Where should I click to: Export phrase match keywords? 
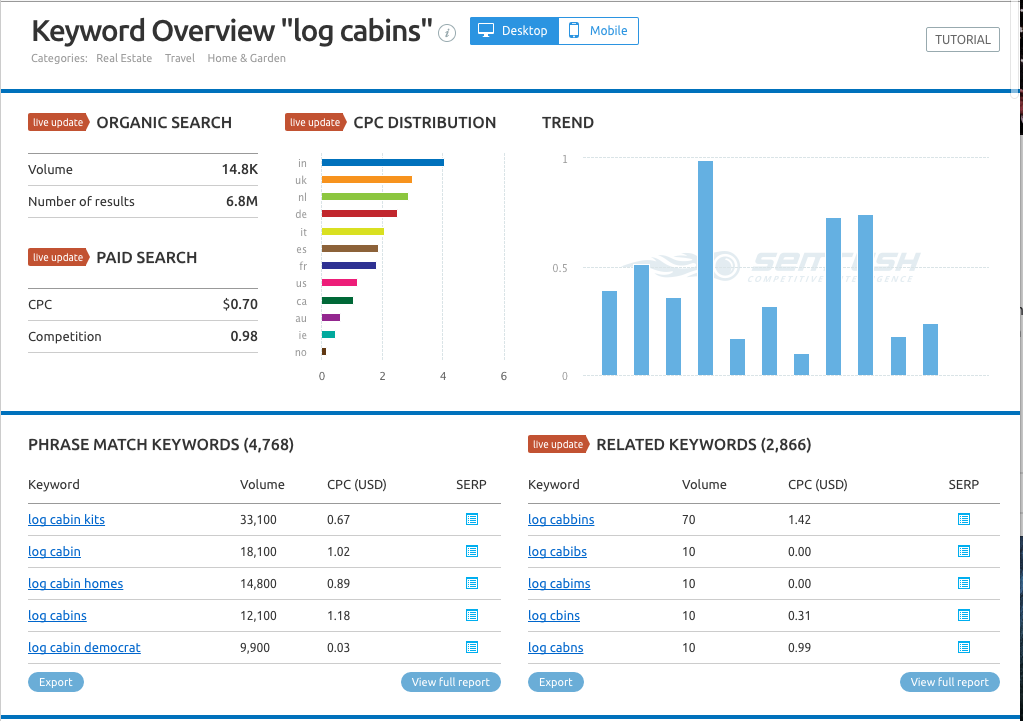[56, 682]
